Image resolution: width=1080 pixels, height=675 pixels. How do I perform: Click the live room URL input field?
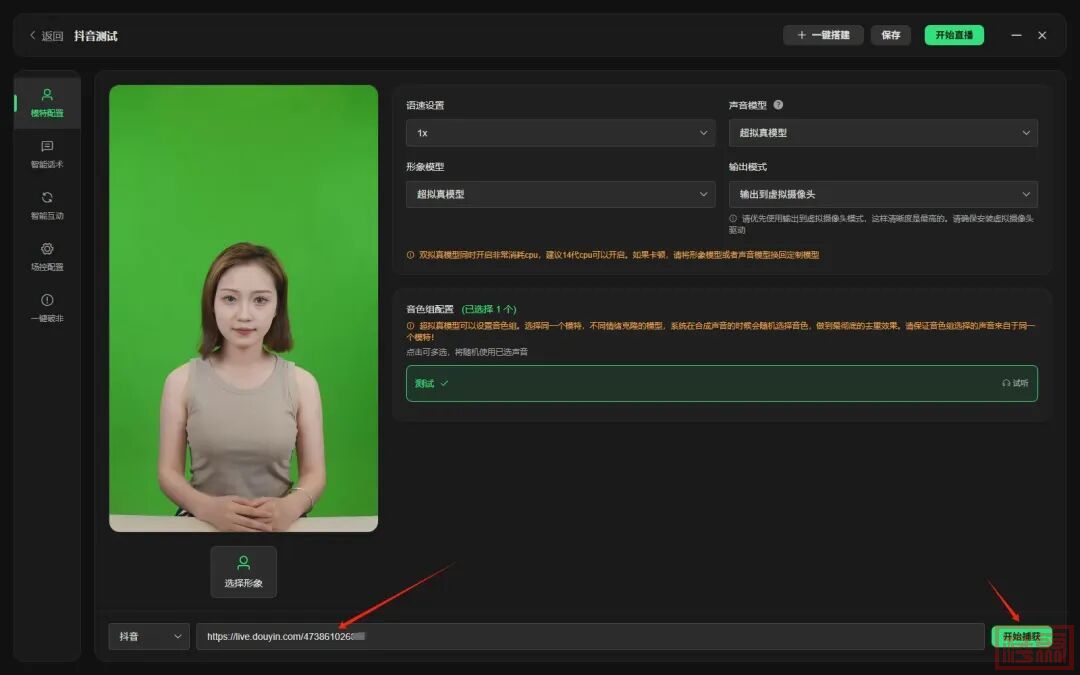pos(590,636)
